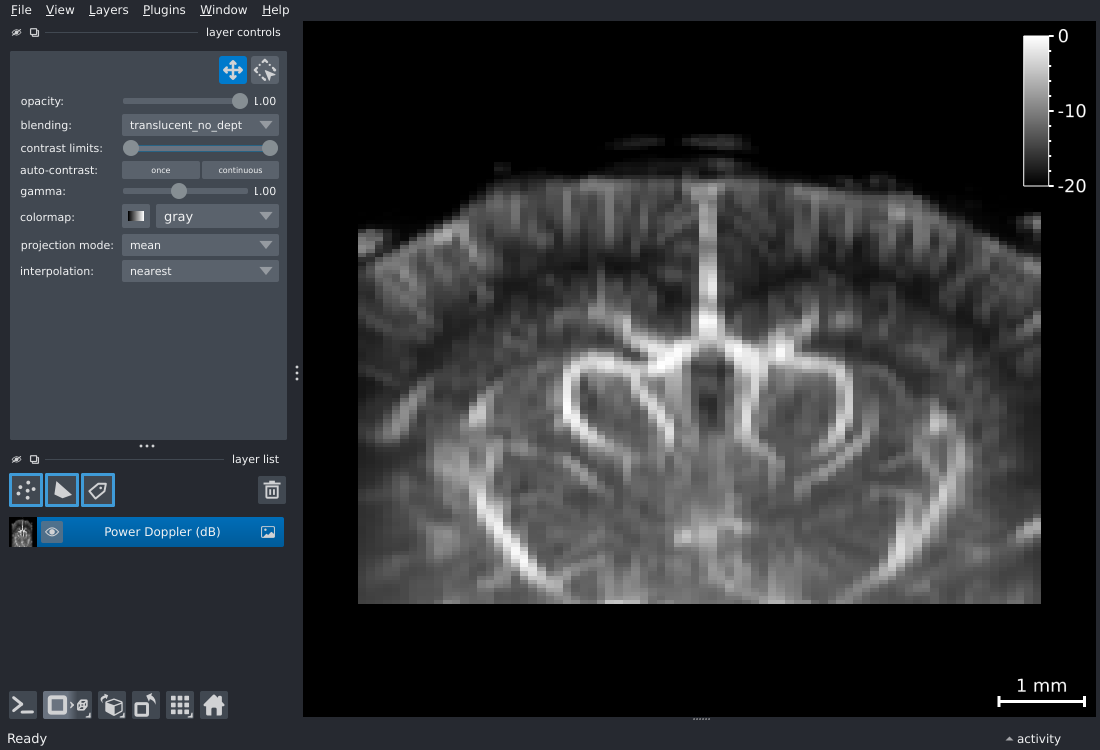Open the File menu
1100x750 pixels.
tap(21, 10)
